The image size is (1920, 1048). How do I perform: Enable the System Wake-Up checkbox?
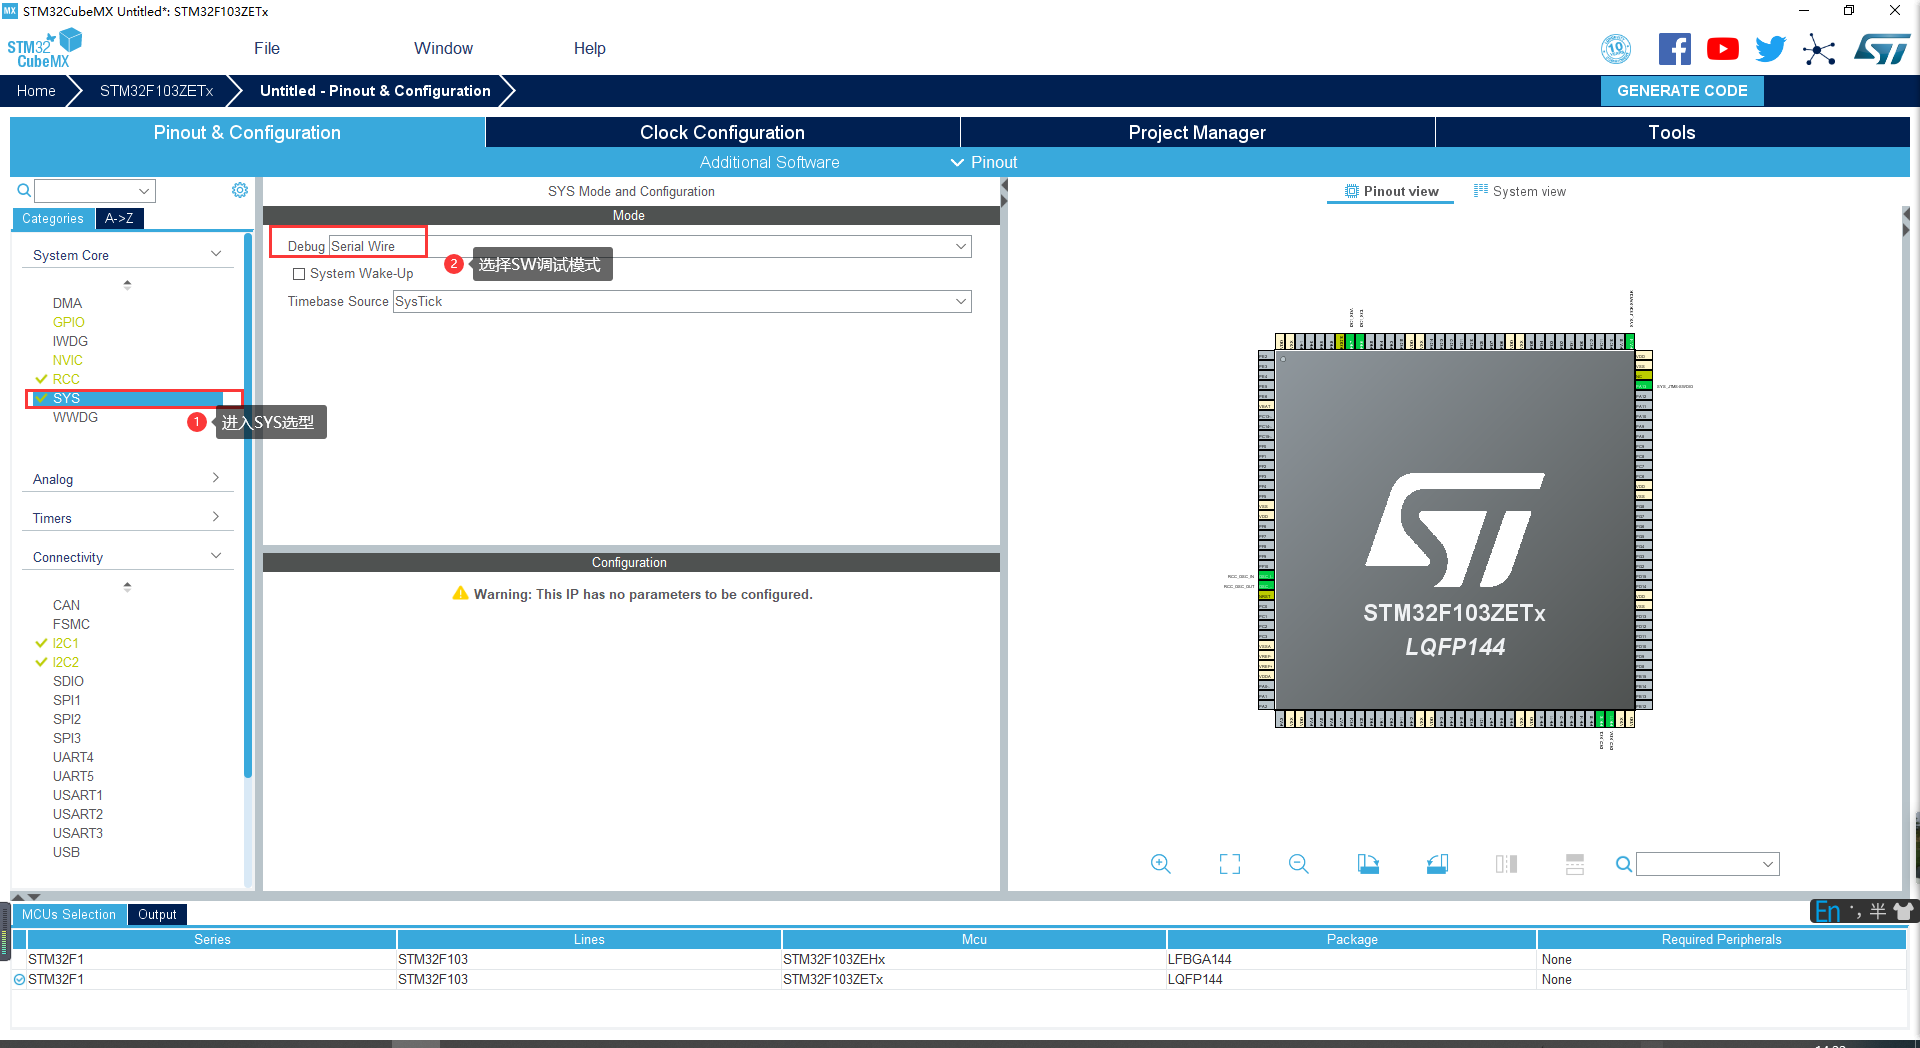click(297, 273)
